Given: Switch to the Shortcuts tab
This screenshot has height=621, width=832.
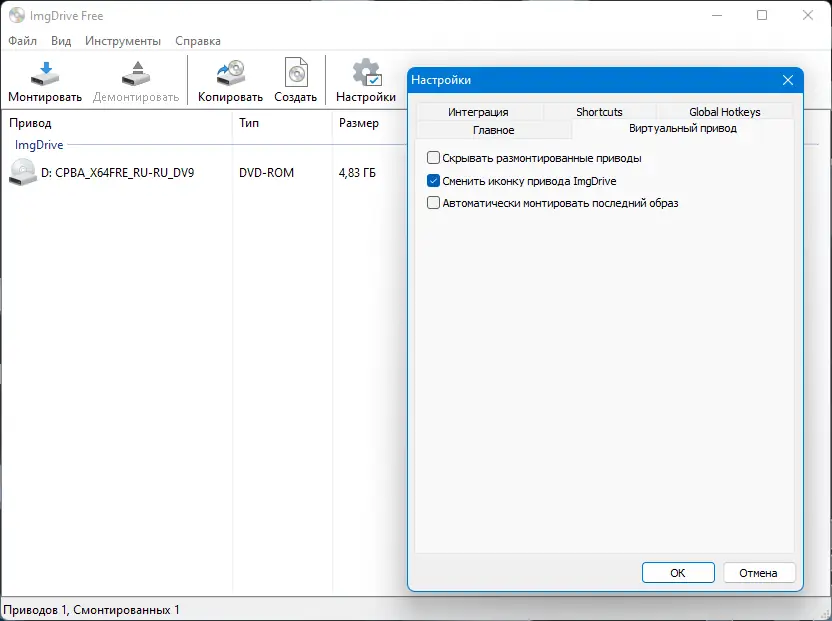Looking at the screenshot, I should (599, 112).
